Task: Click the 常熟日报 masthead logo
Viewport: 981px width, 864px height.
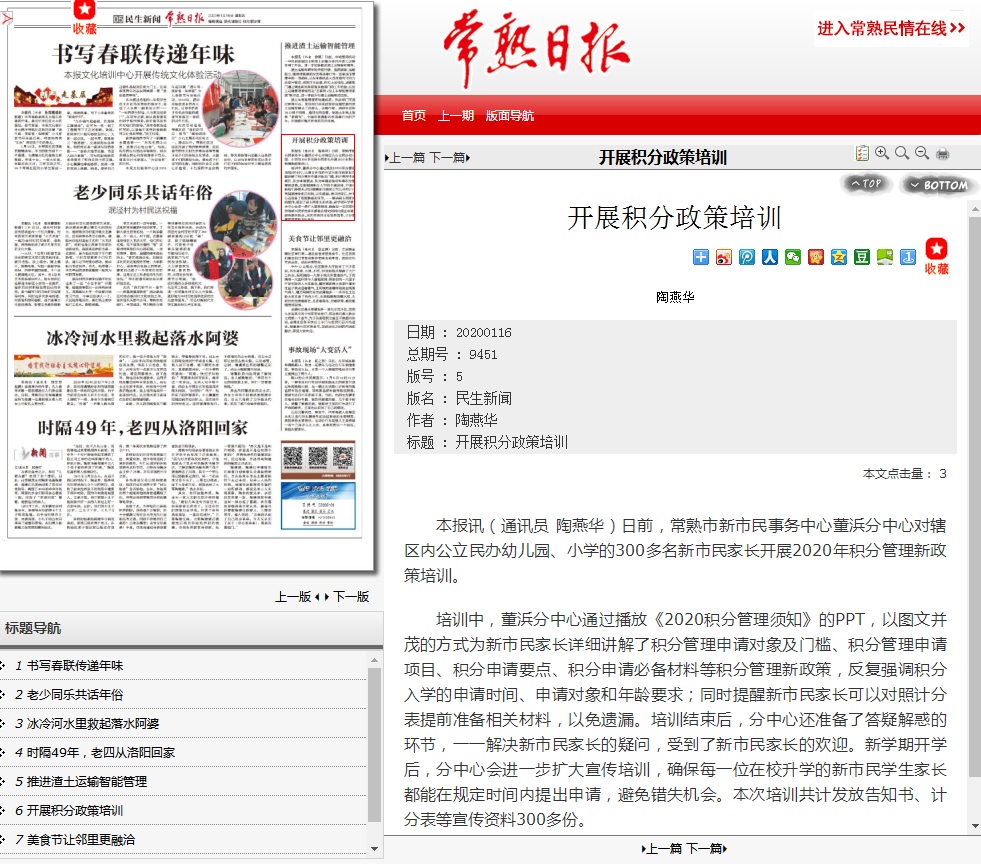Action: 536,49
